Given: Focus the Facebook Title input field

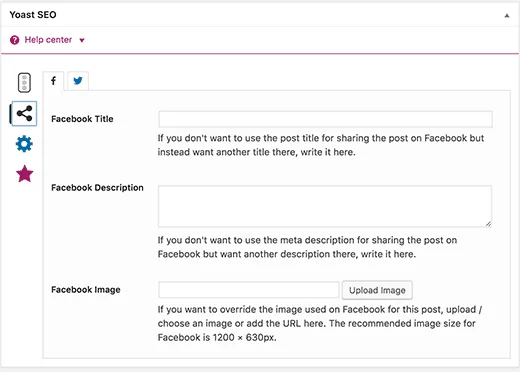Looking at the screenshot, I should (325, 119).
